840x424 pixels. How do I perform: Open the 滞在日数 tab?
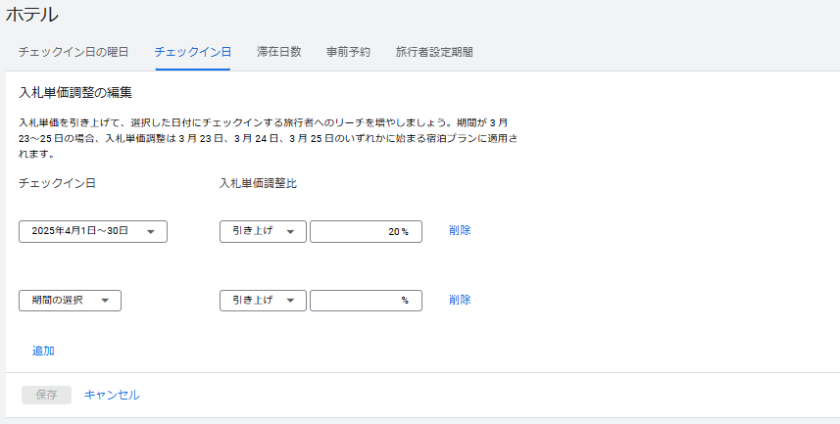pos(279,52)
